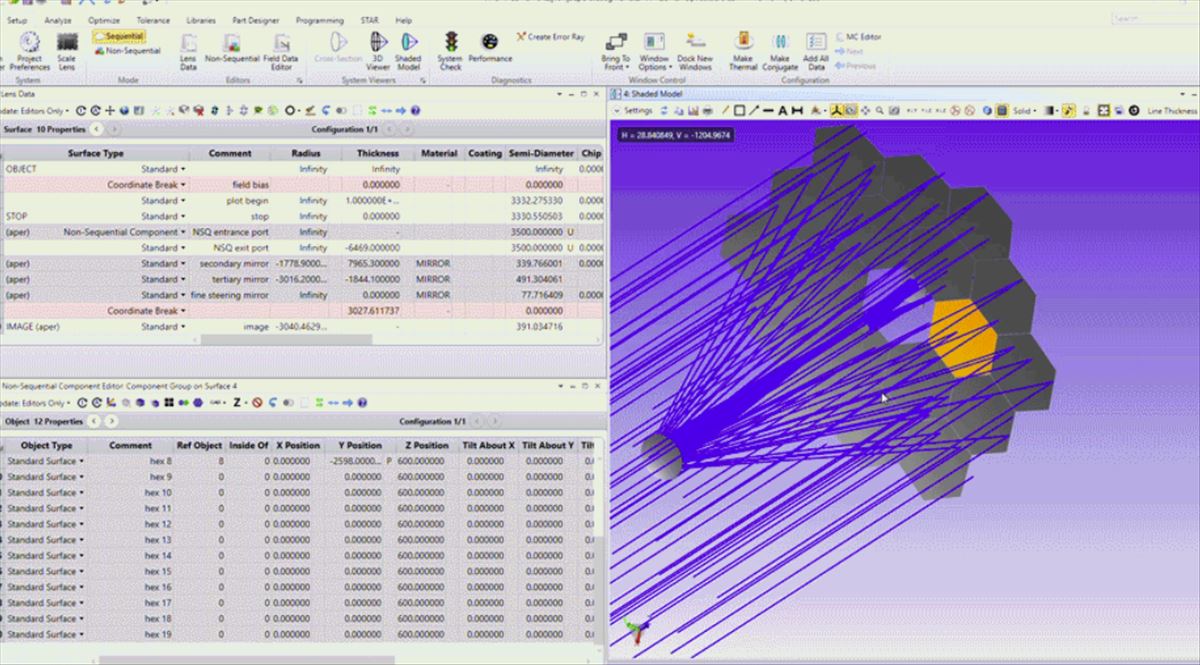The width and height of the screenshot is (1200, 665).
Task: Open Project Preferences in the System group
Action: tap(29, 50)
